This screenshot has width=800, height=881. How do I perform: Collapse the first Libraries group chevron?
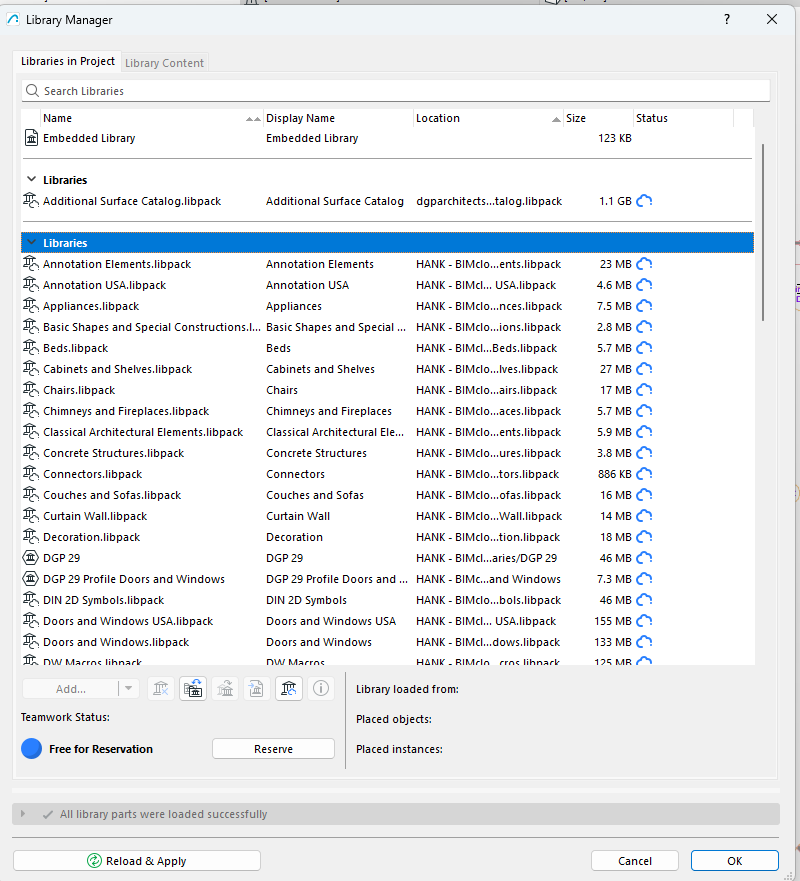coord(31,179)
